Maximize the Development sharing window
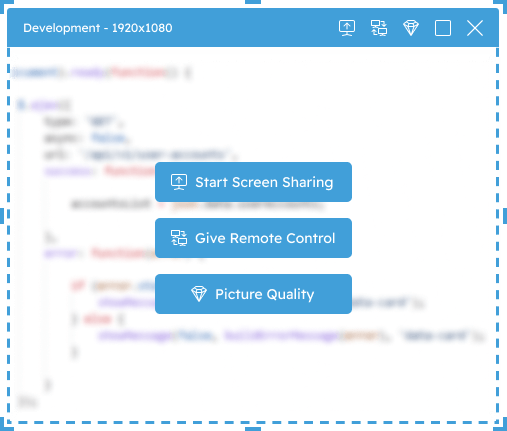Viewport: 507px width, 431px height. click(443, 28)
